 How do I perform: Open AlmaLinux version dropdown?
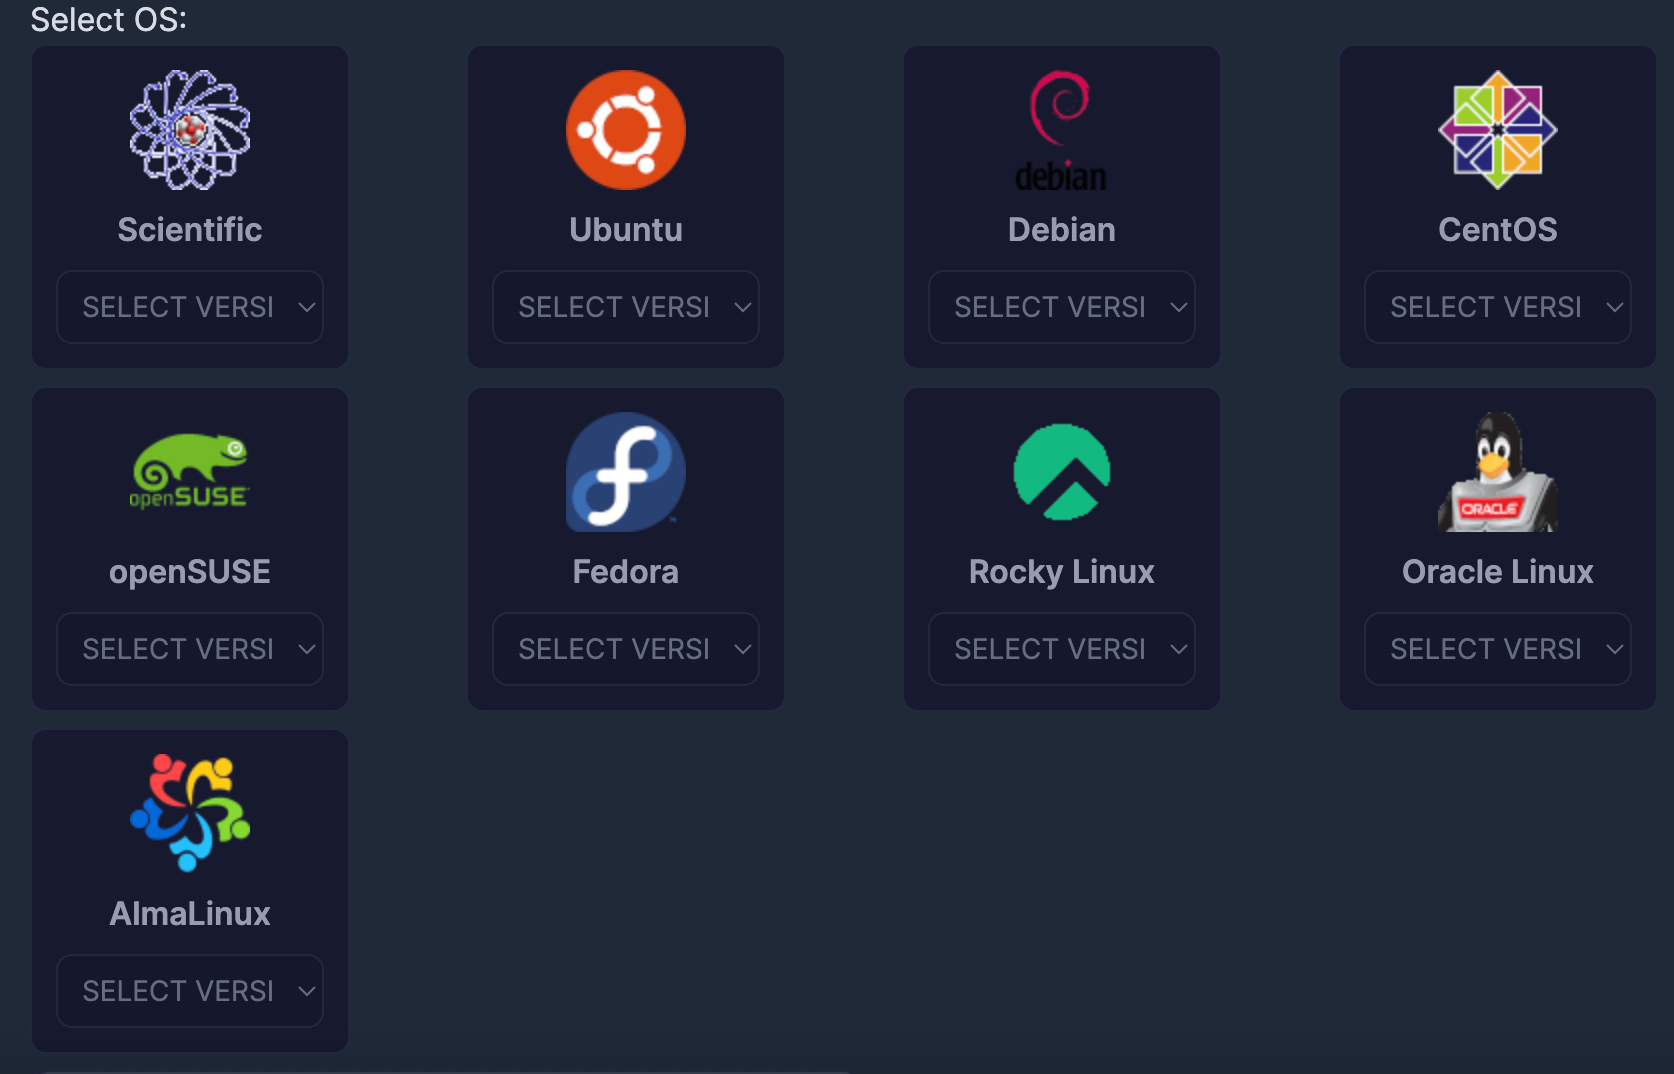190,991
